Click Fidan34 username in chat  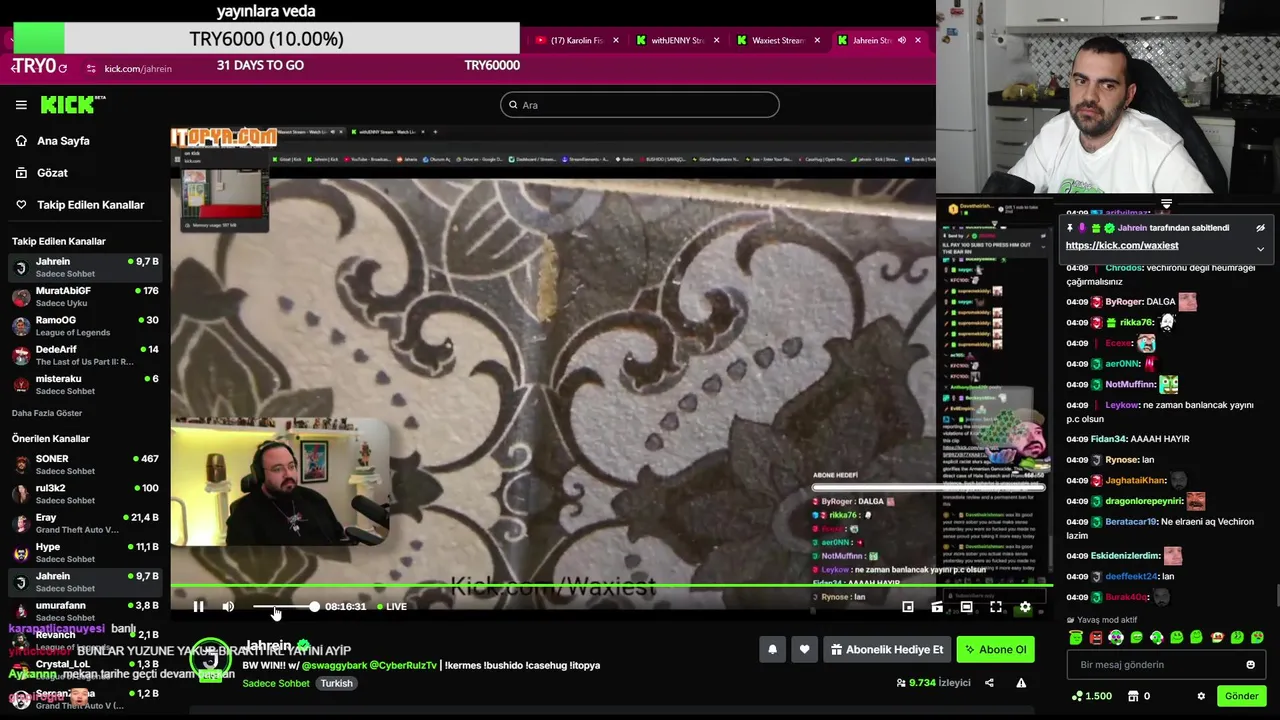point(1108,439)
